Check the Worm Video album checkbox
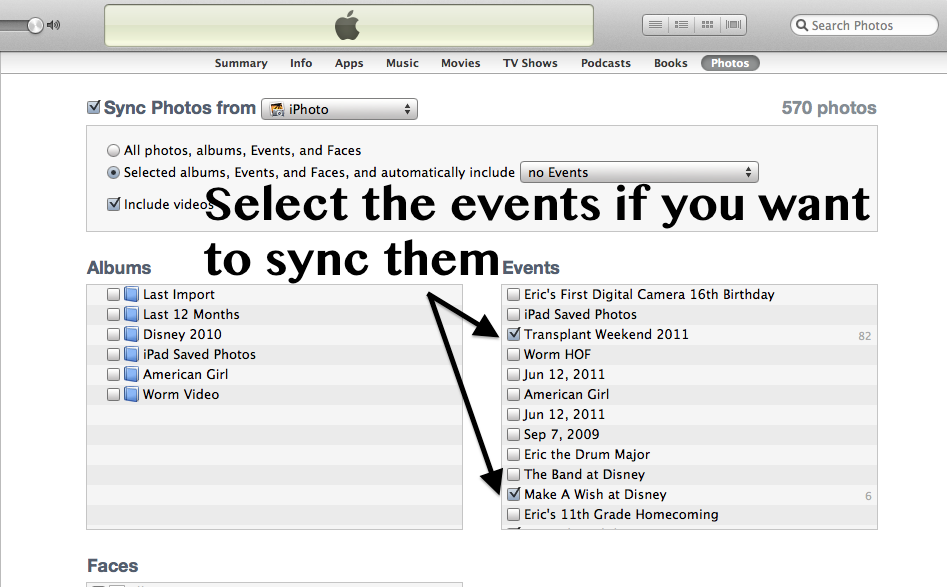Viewport: 947px width, 587px height. (x=113, y=394)
